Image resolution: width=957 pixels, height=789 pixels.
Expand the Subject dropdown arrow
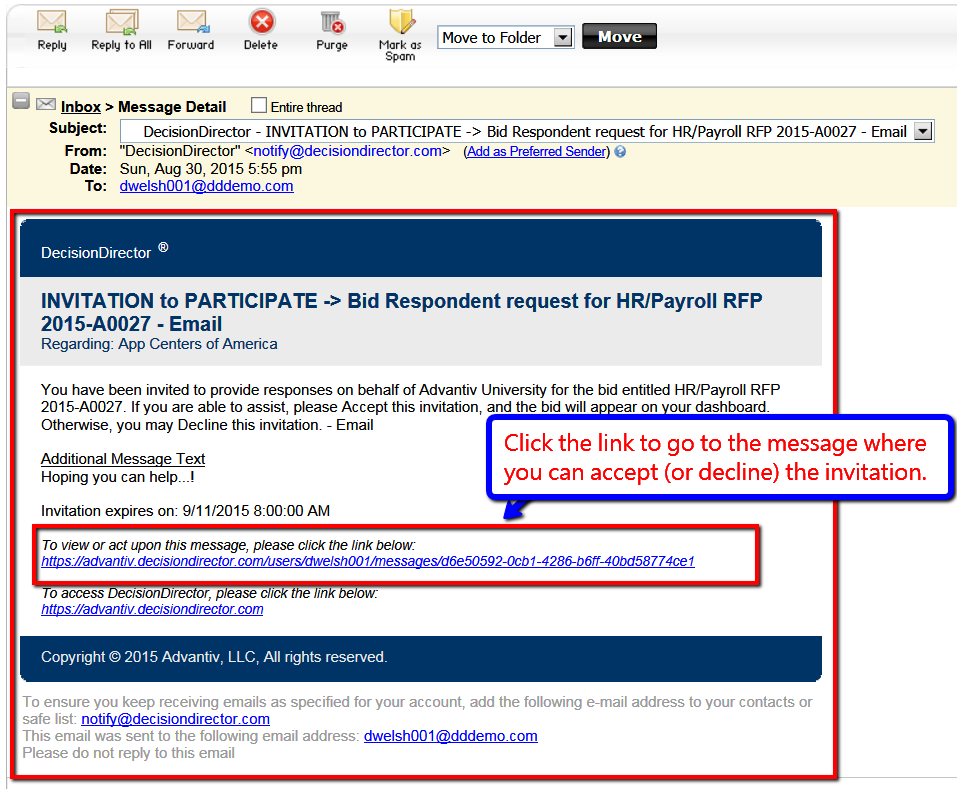[923, 131]
